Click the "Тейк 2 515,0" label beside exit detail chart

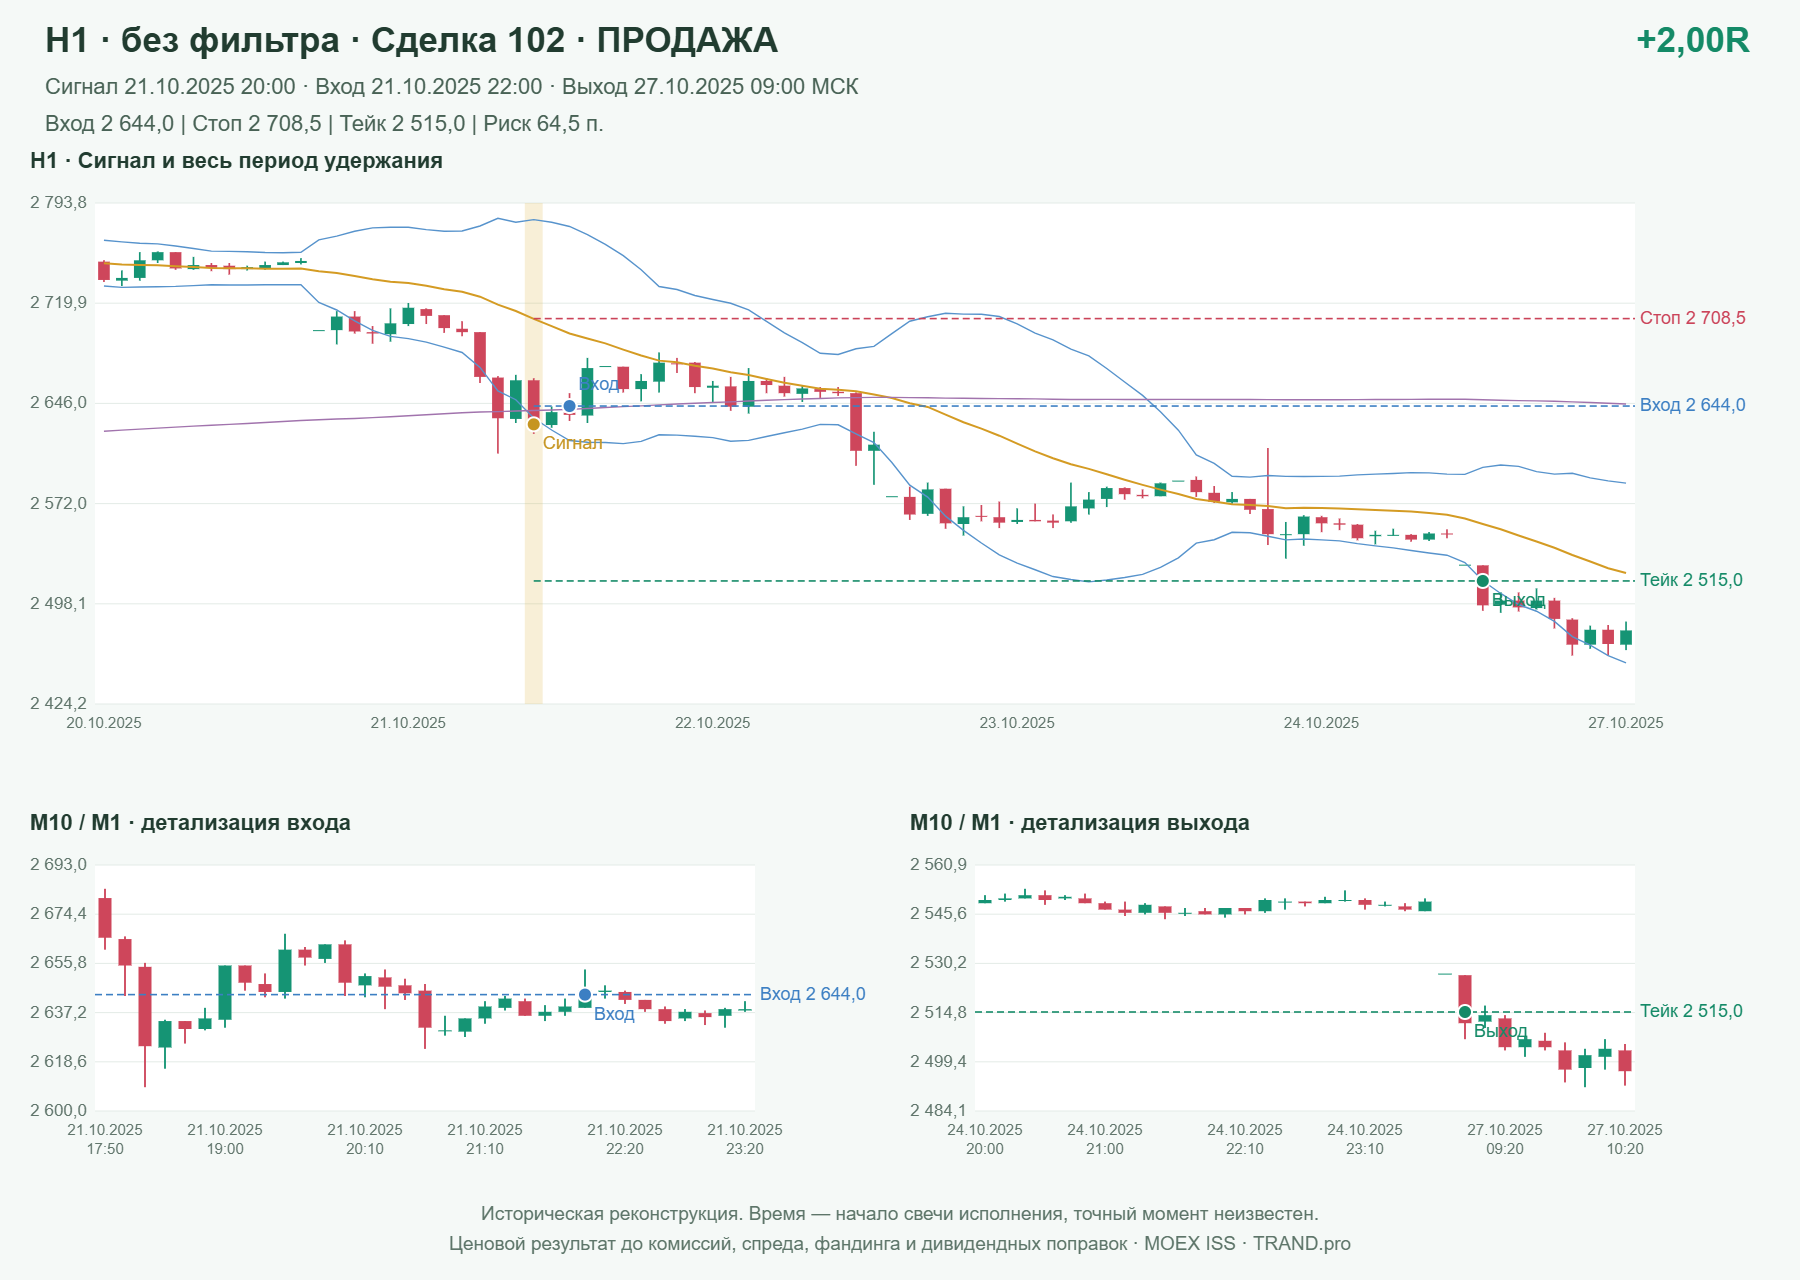1691,1011
